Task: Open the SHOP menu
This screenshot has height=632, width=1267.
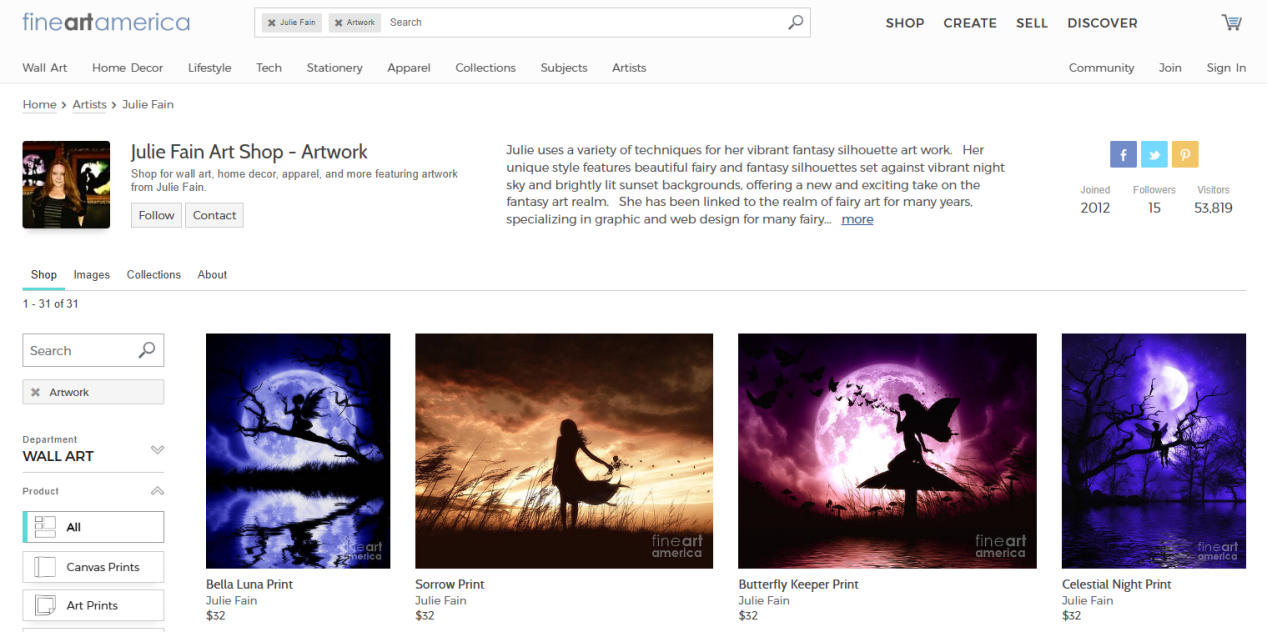Action: [904, 23]
